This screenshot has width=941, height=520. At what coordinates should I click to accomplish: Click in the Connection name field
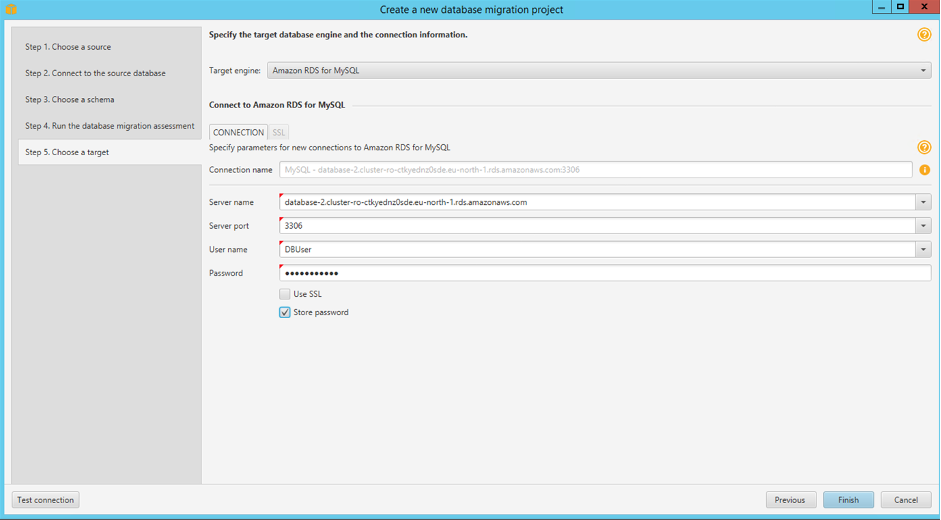point(596,170)
